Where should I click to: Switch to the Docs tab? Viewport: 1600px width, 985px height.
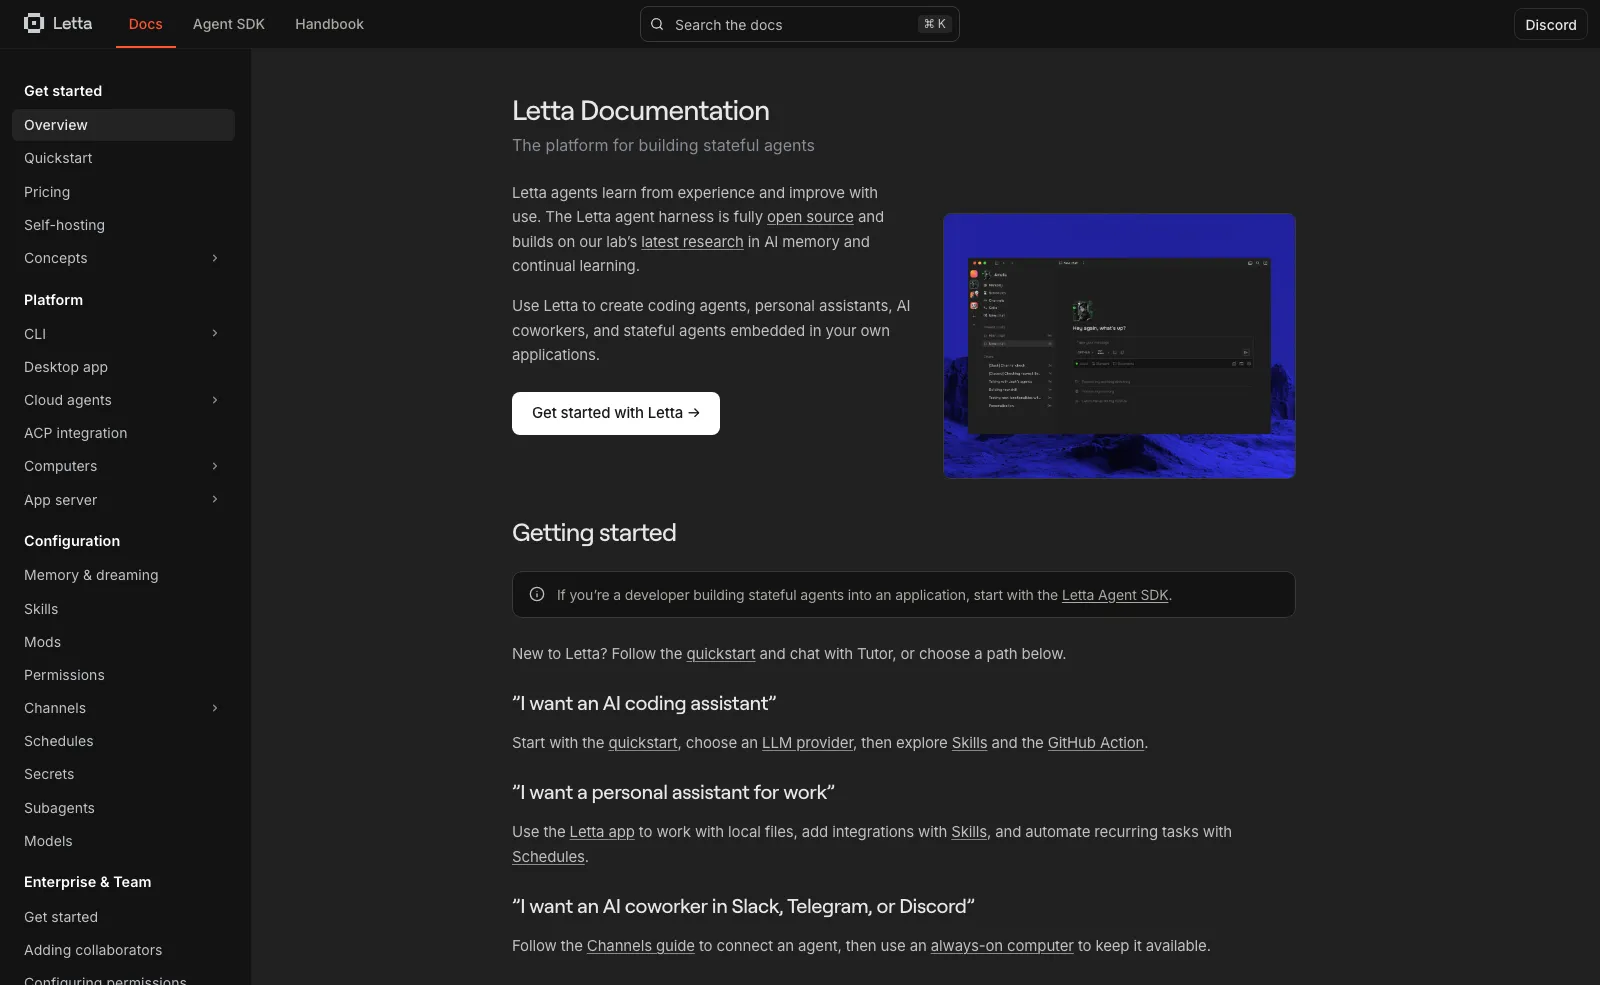[x=146, y=24]
